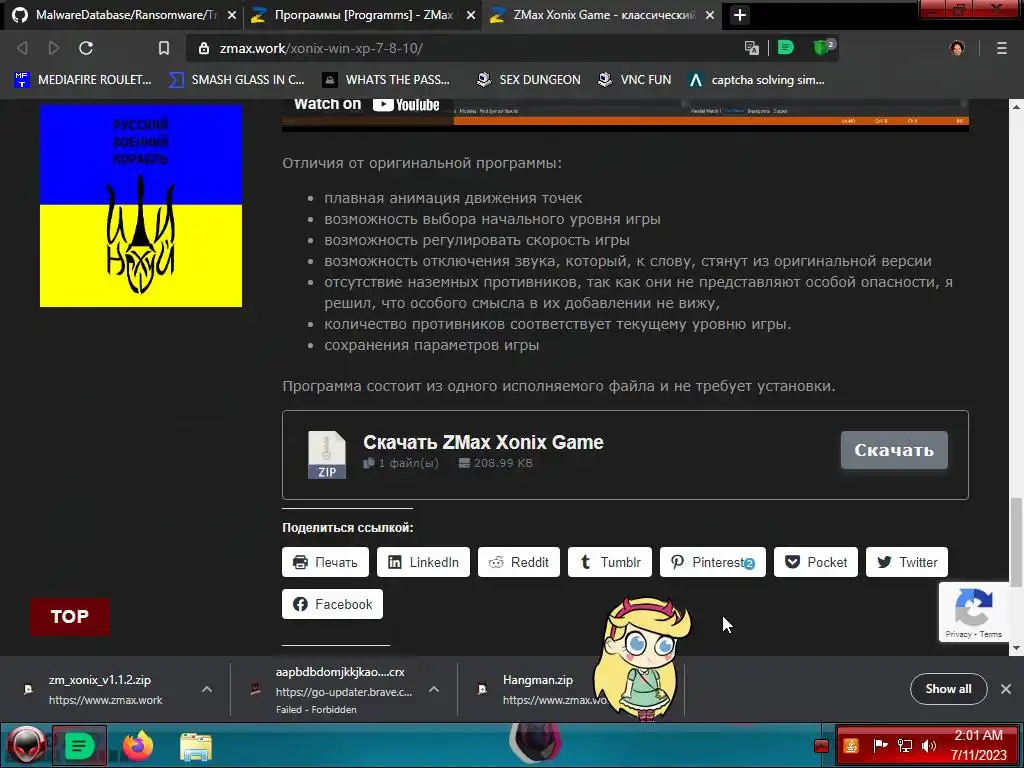Viewport: 1024px width, 768px height.
Task: Open the browser profile avatar
Action: pyautogui.click(x=957, y=48)
